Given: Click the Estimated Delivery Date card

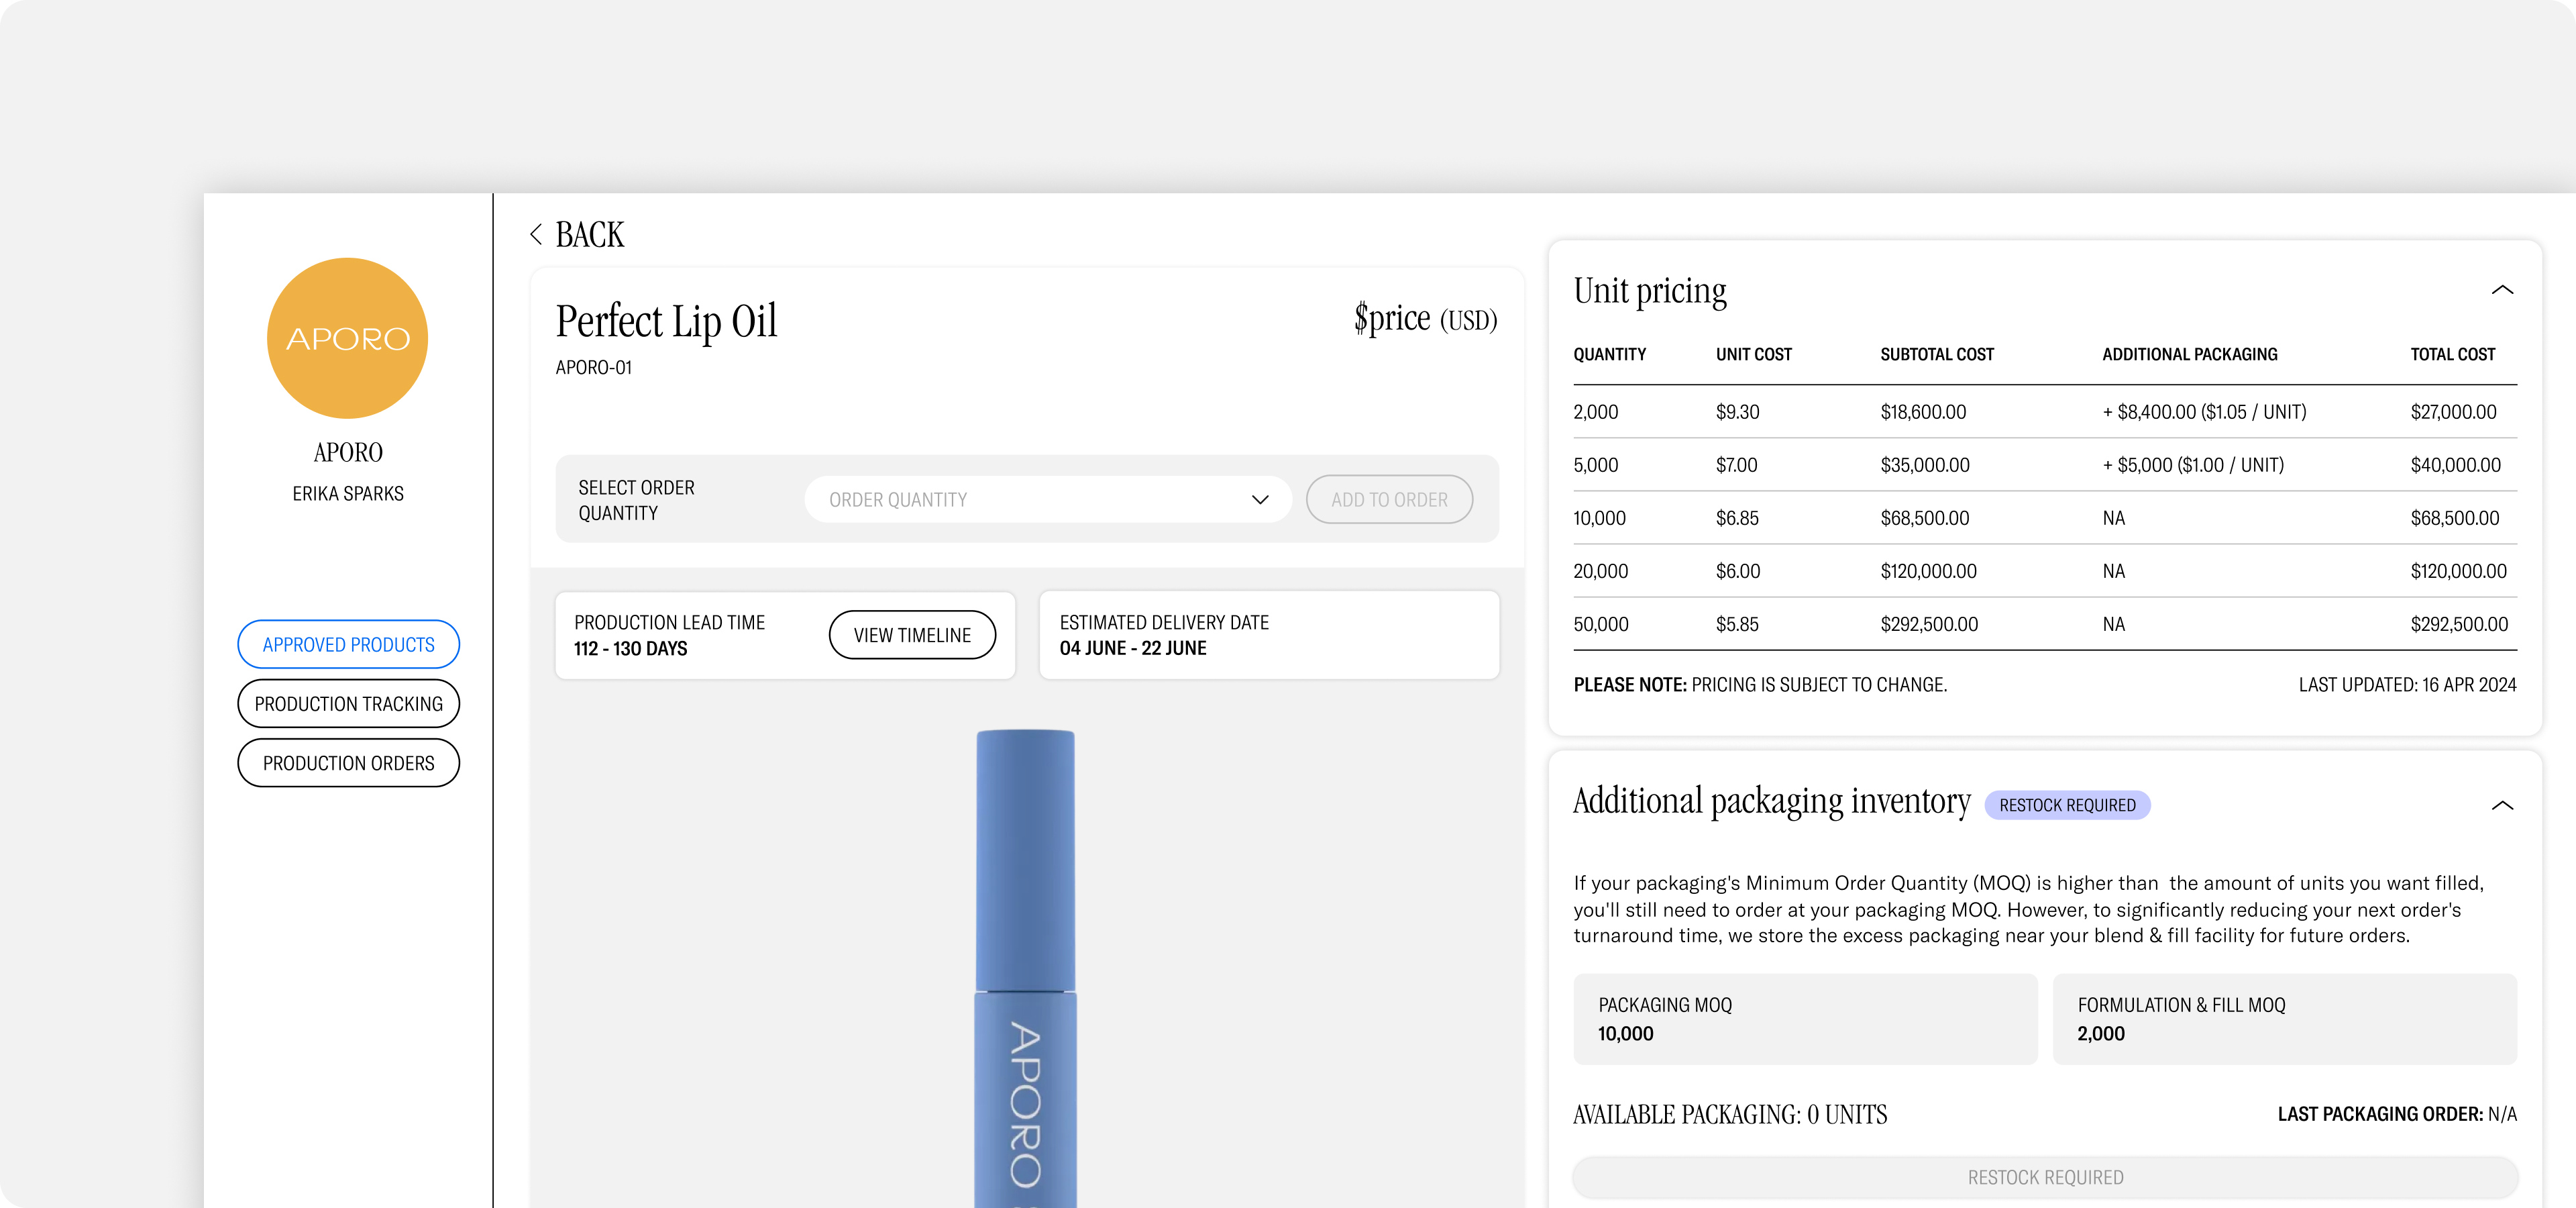Looking at the screenshot, I should [1268, 635].
